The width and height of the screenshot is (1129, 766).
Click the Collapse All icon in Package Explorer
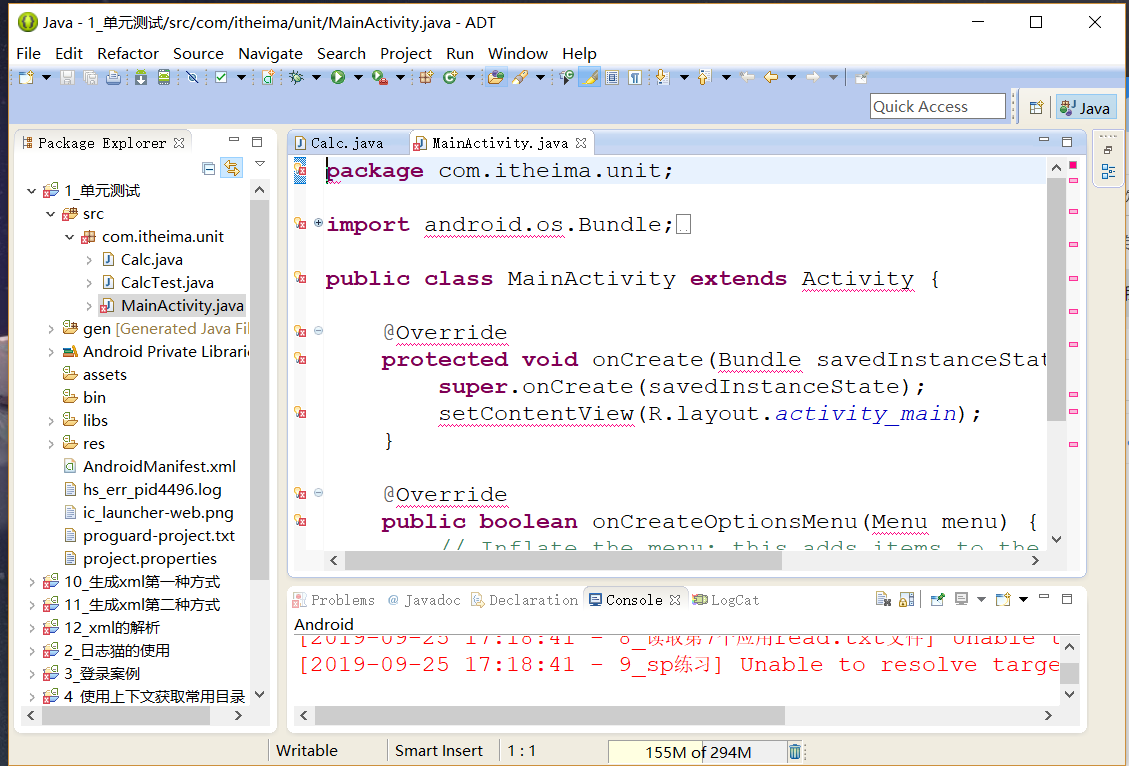click(209, 169)
